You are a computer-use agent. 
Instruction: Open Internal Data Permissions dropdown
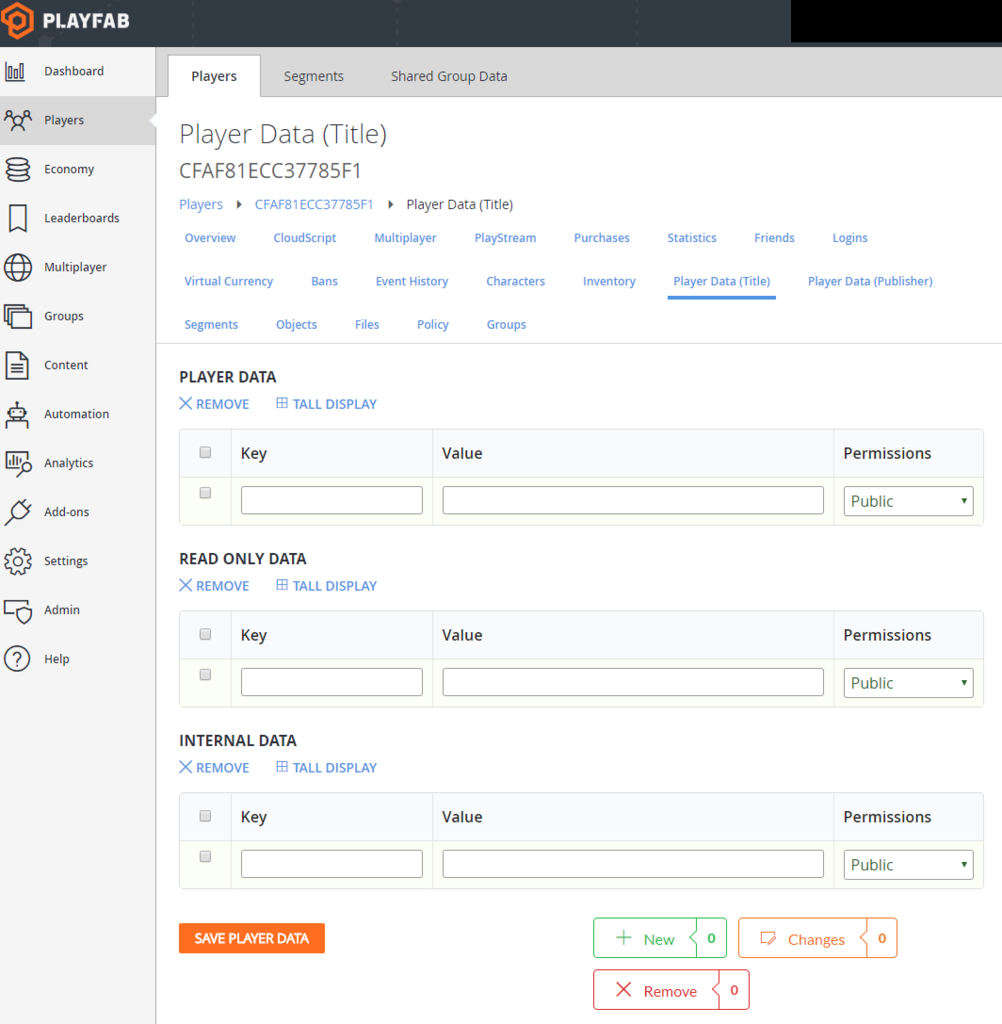click(907, 864)
